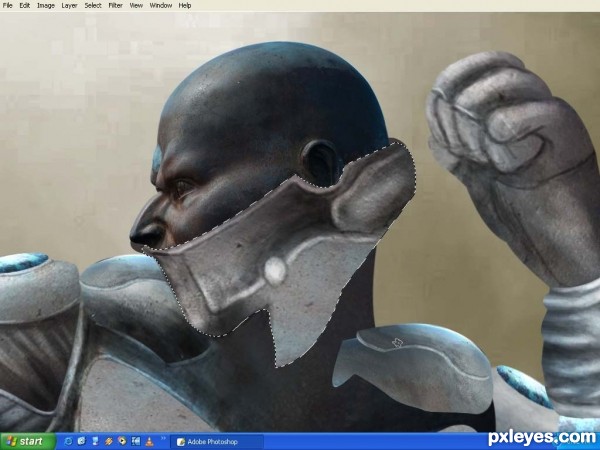Expand the quick launch overflow chevron
This screenshot has width=600, height=450.
click(163, 438)
